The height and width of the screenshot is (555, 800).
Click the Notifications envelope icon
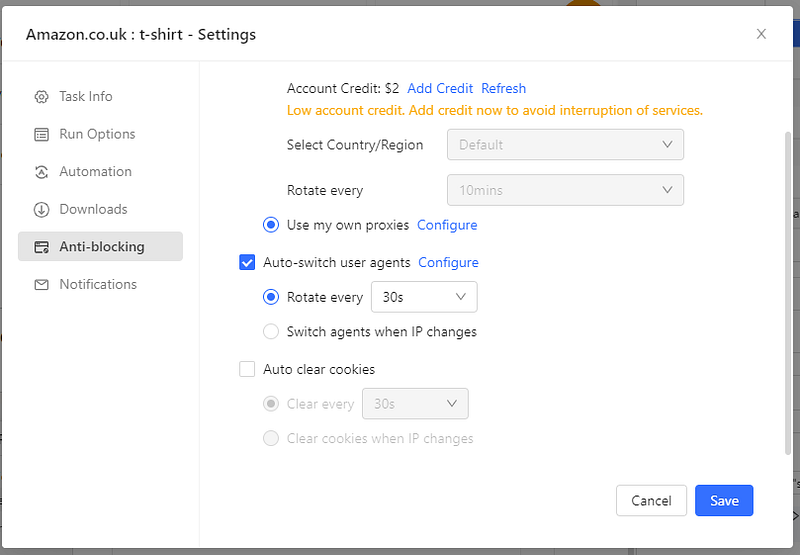(41, 285)
